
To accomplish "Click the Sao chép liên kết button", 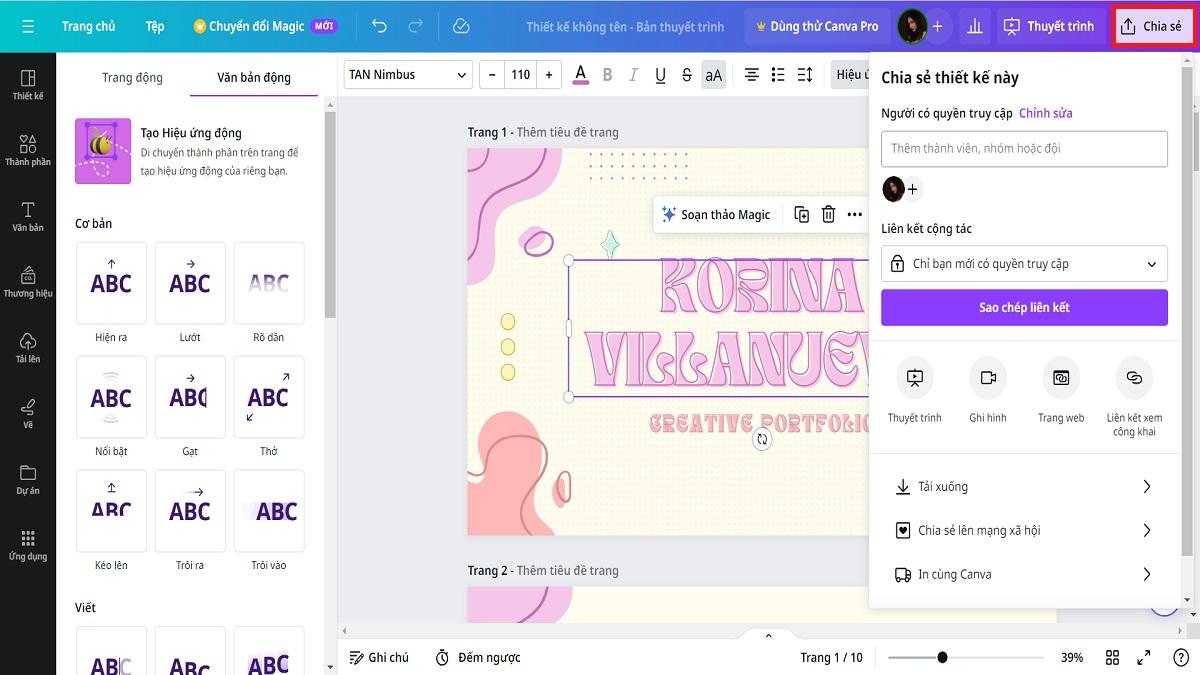I will pos(1024,307).
